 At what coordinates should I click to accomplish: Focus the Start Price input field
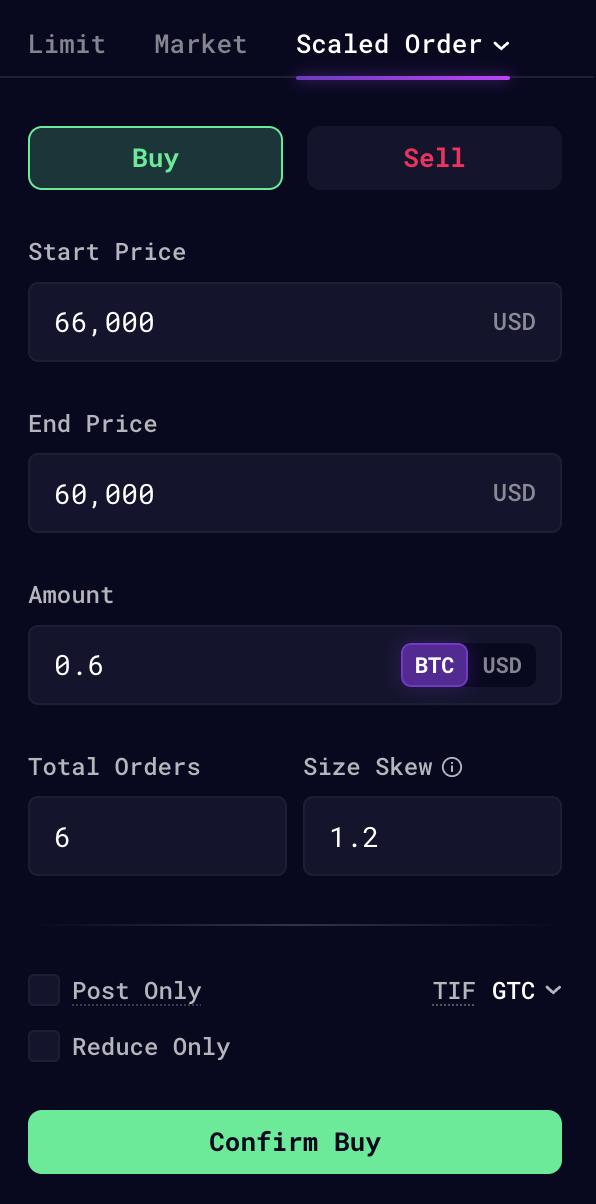tap(295, 322)
